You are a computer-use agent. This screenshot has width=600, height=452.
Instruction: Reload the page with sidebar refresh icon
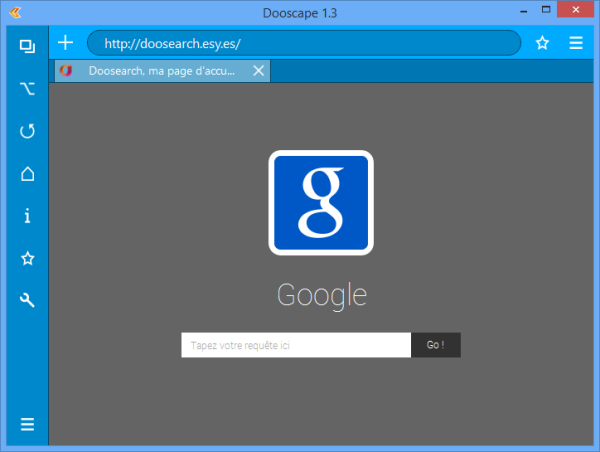(x=27, y=131)
